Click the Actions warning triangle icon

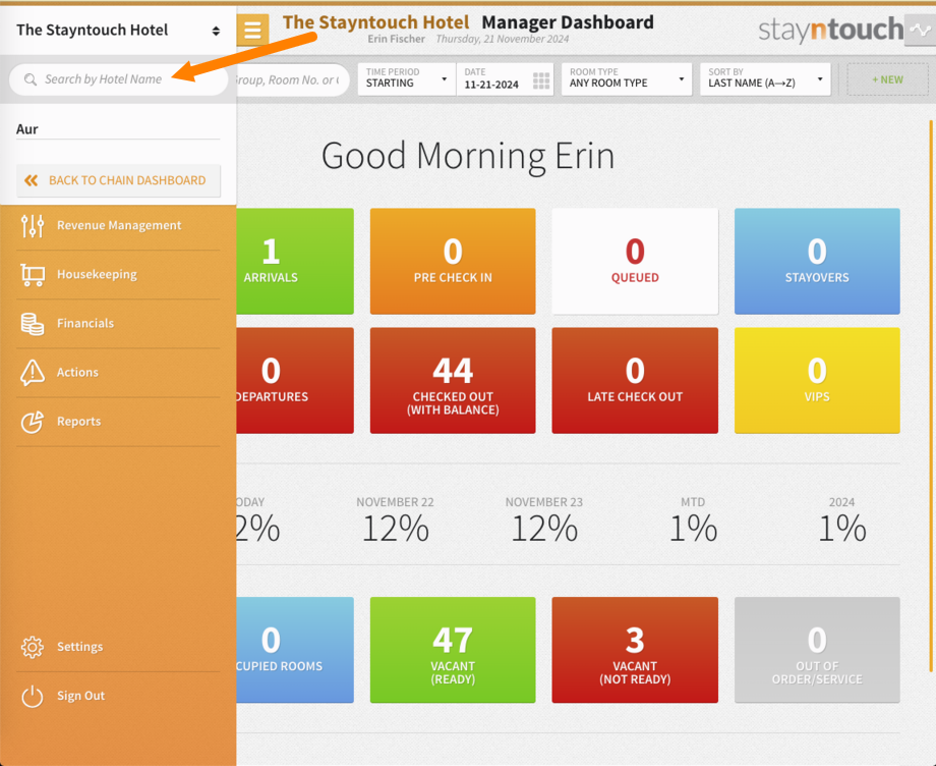point(32,373)
